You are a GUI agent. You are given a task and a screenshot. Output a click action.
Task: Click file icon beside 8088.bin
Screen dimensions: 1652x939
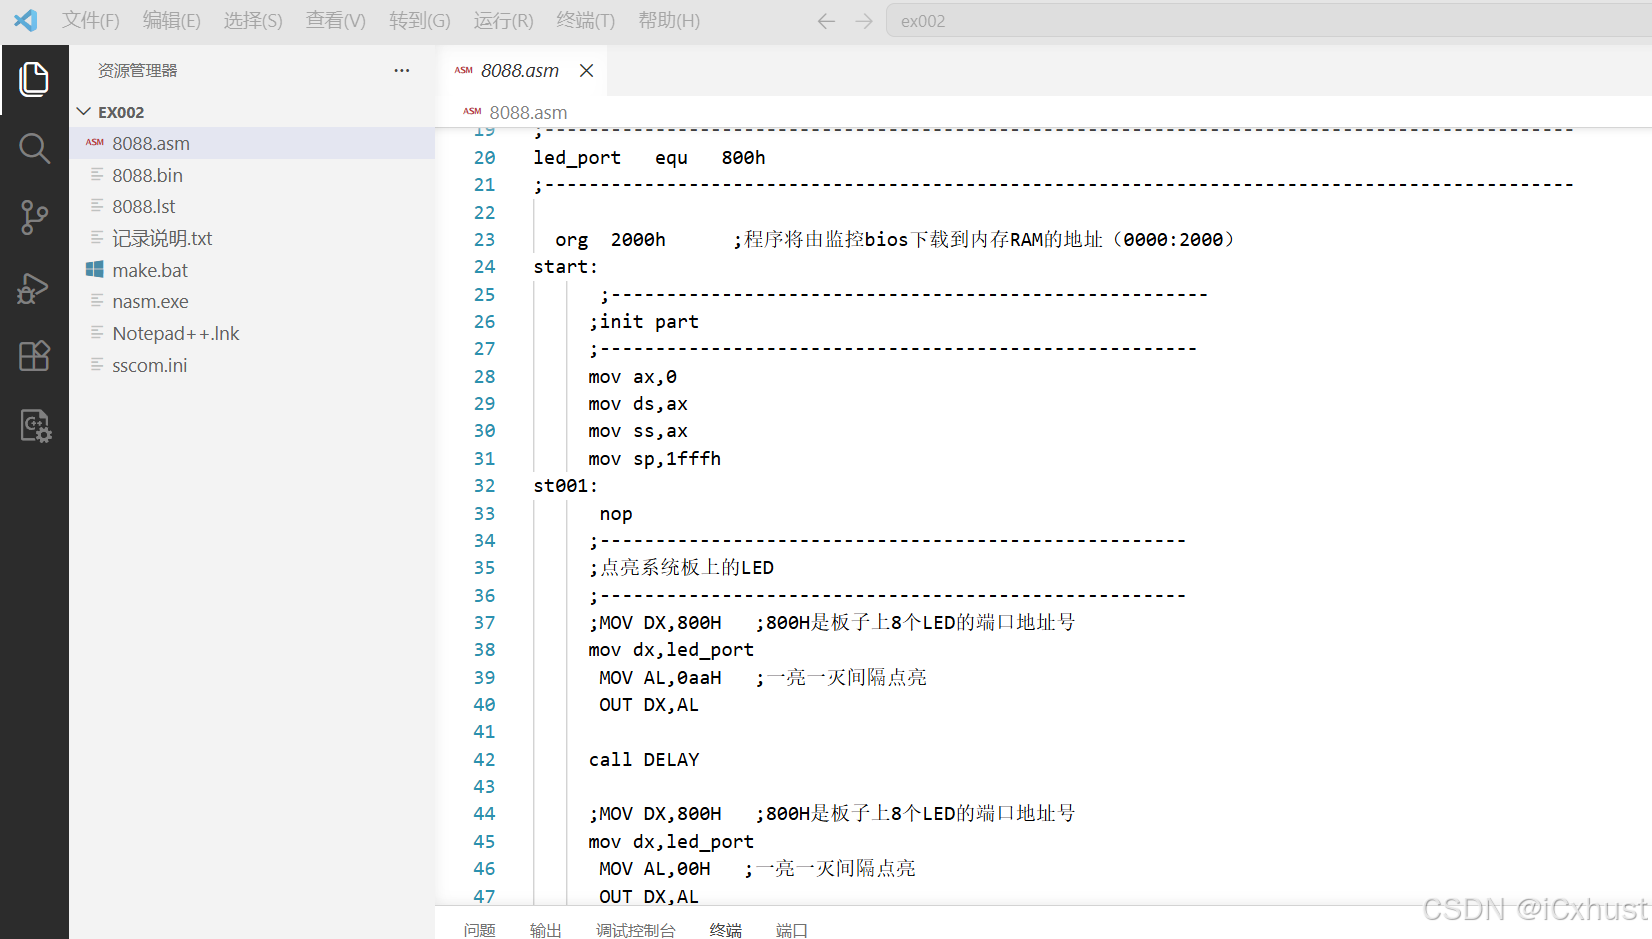point(97,174)
